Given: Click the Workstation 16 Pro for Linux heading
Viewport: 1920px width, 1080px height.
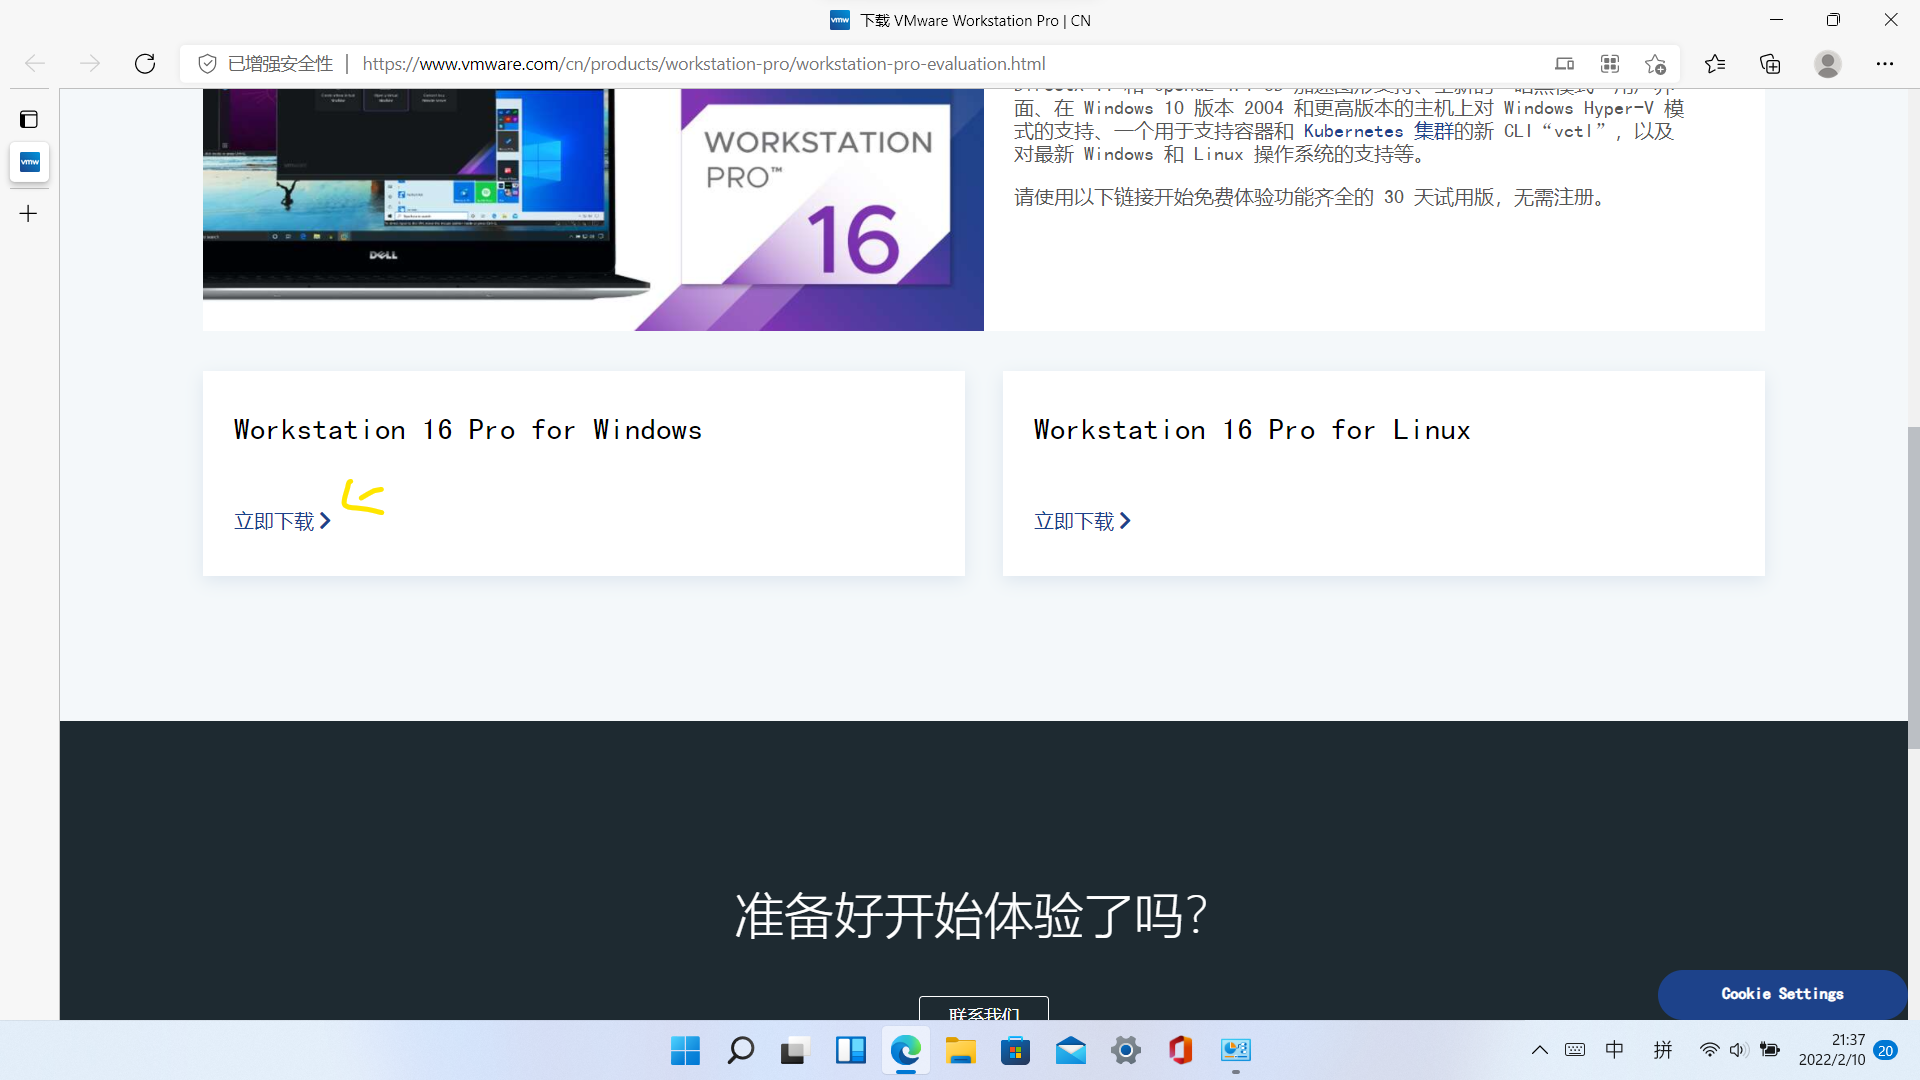Looking at the screenshot, I should 1252,430.
